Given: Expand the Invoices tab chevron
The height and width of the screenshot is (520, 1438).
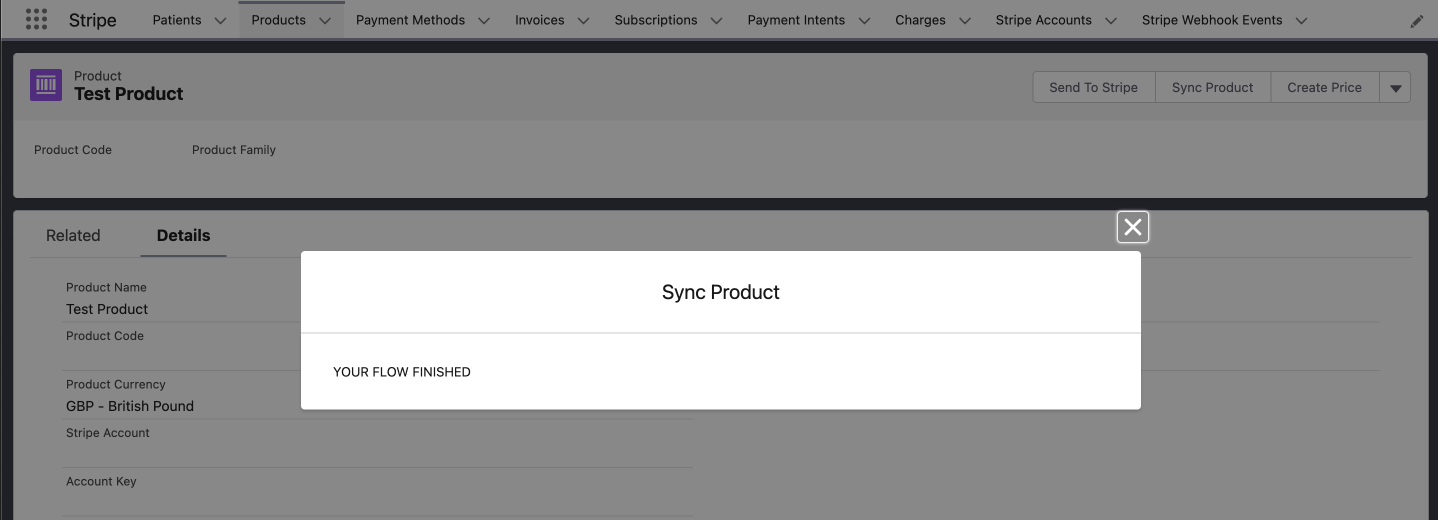Looking at the screenshot, I should click(x=584, y=21).
